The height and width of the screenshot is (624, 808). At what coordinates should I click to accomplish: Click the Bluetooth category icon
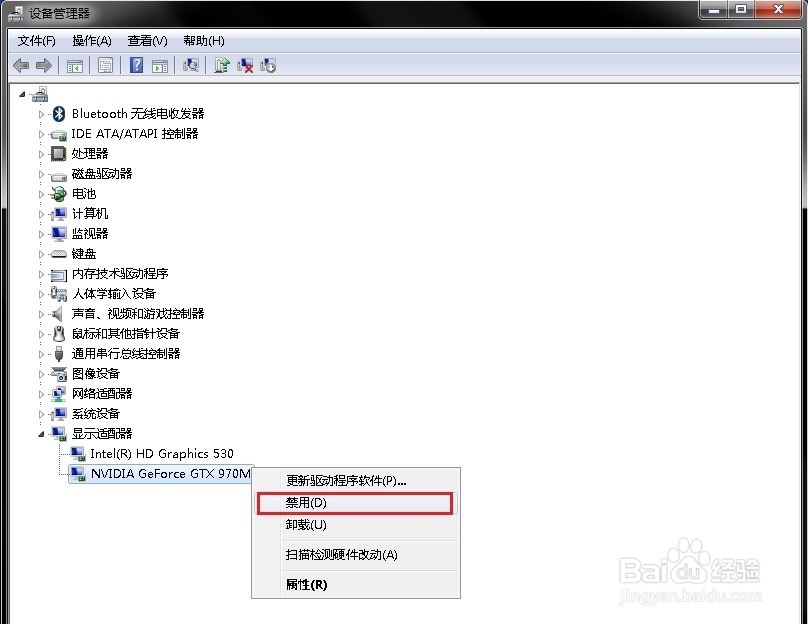click(59, 113)
